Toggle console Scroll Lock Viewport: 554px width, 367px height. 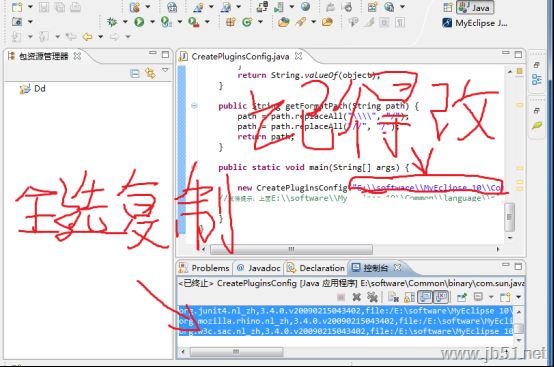(409, 297)
